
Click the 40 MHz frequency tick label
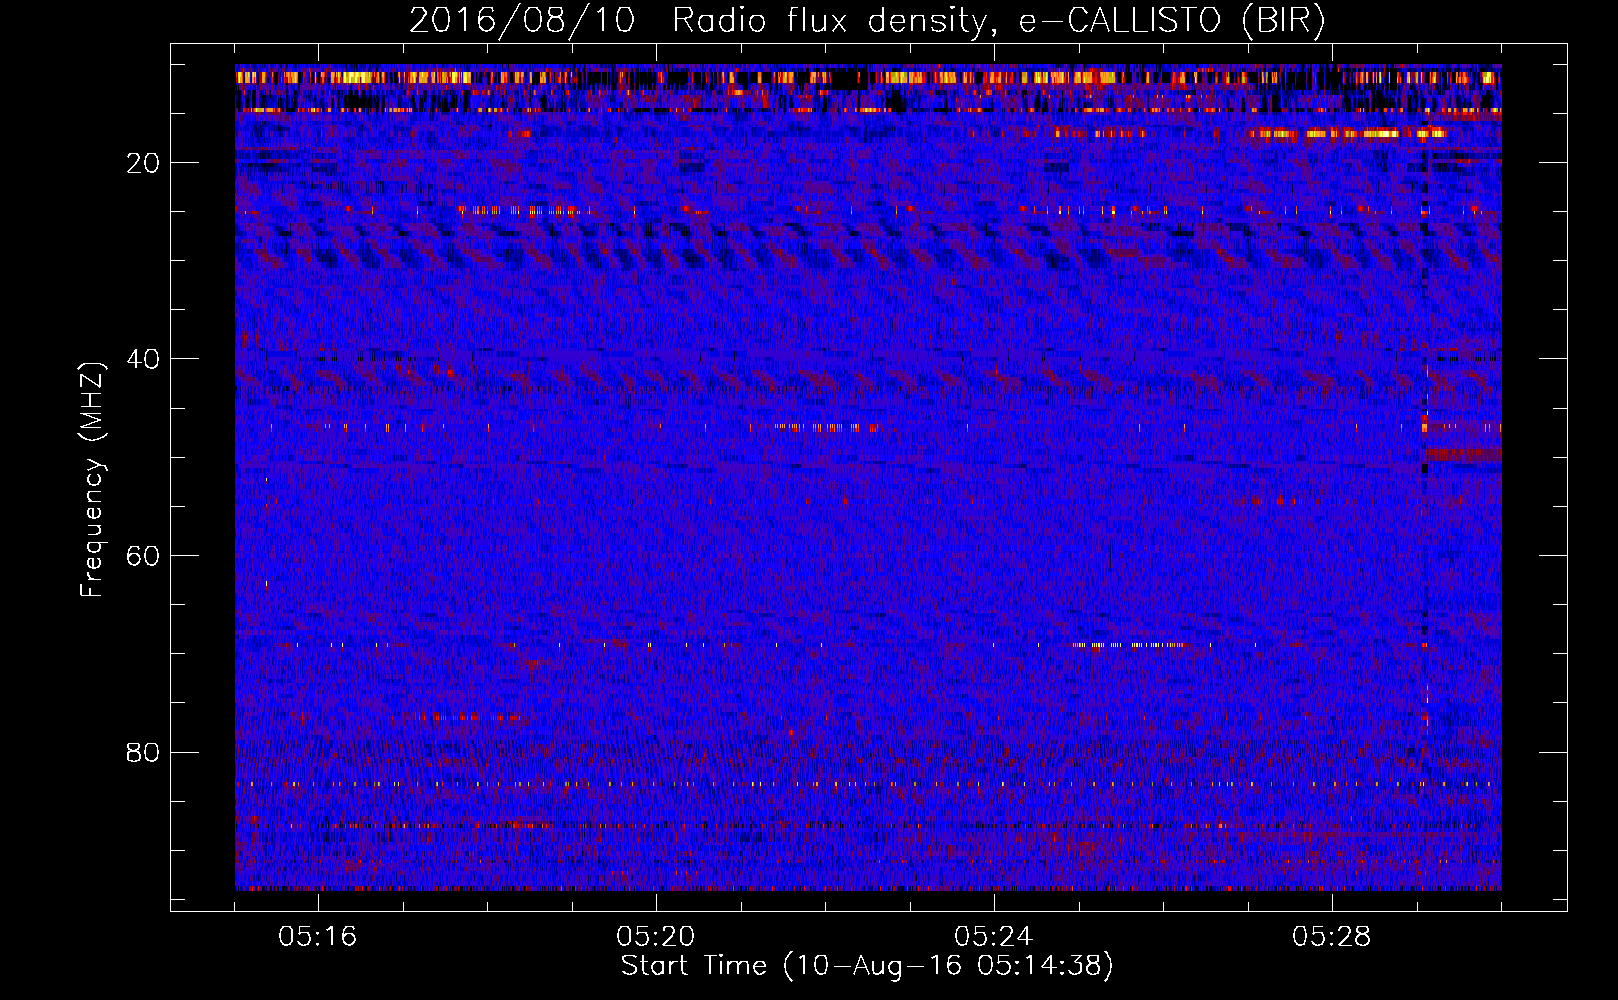(143, 359)
